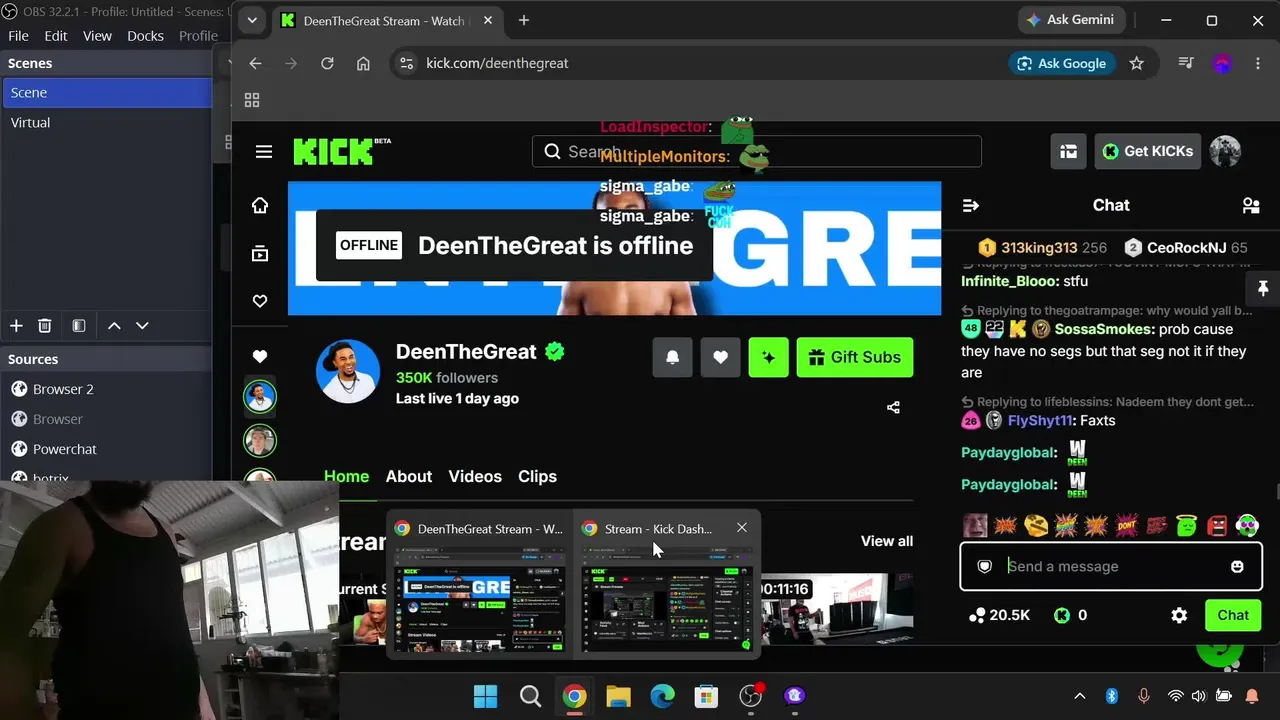1280x720 pixels.
Task: Open Chrome media controls icon
Action: click(1186, 63)
